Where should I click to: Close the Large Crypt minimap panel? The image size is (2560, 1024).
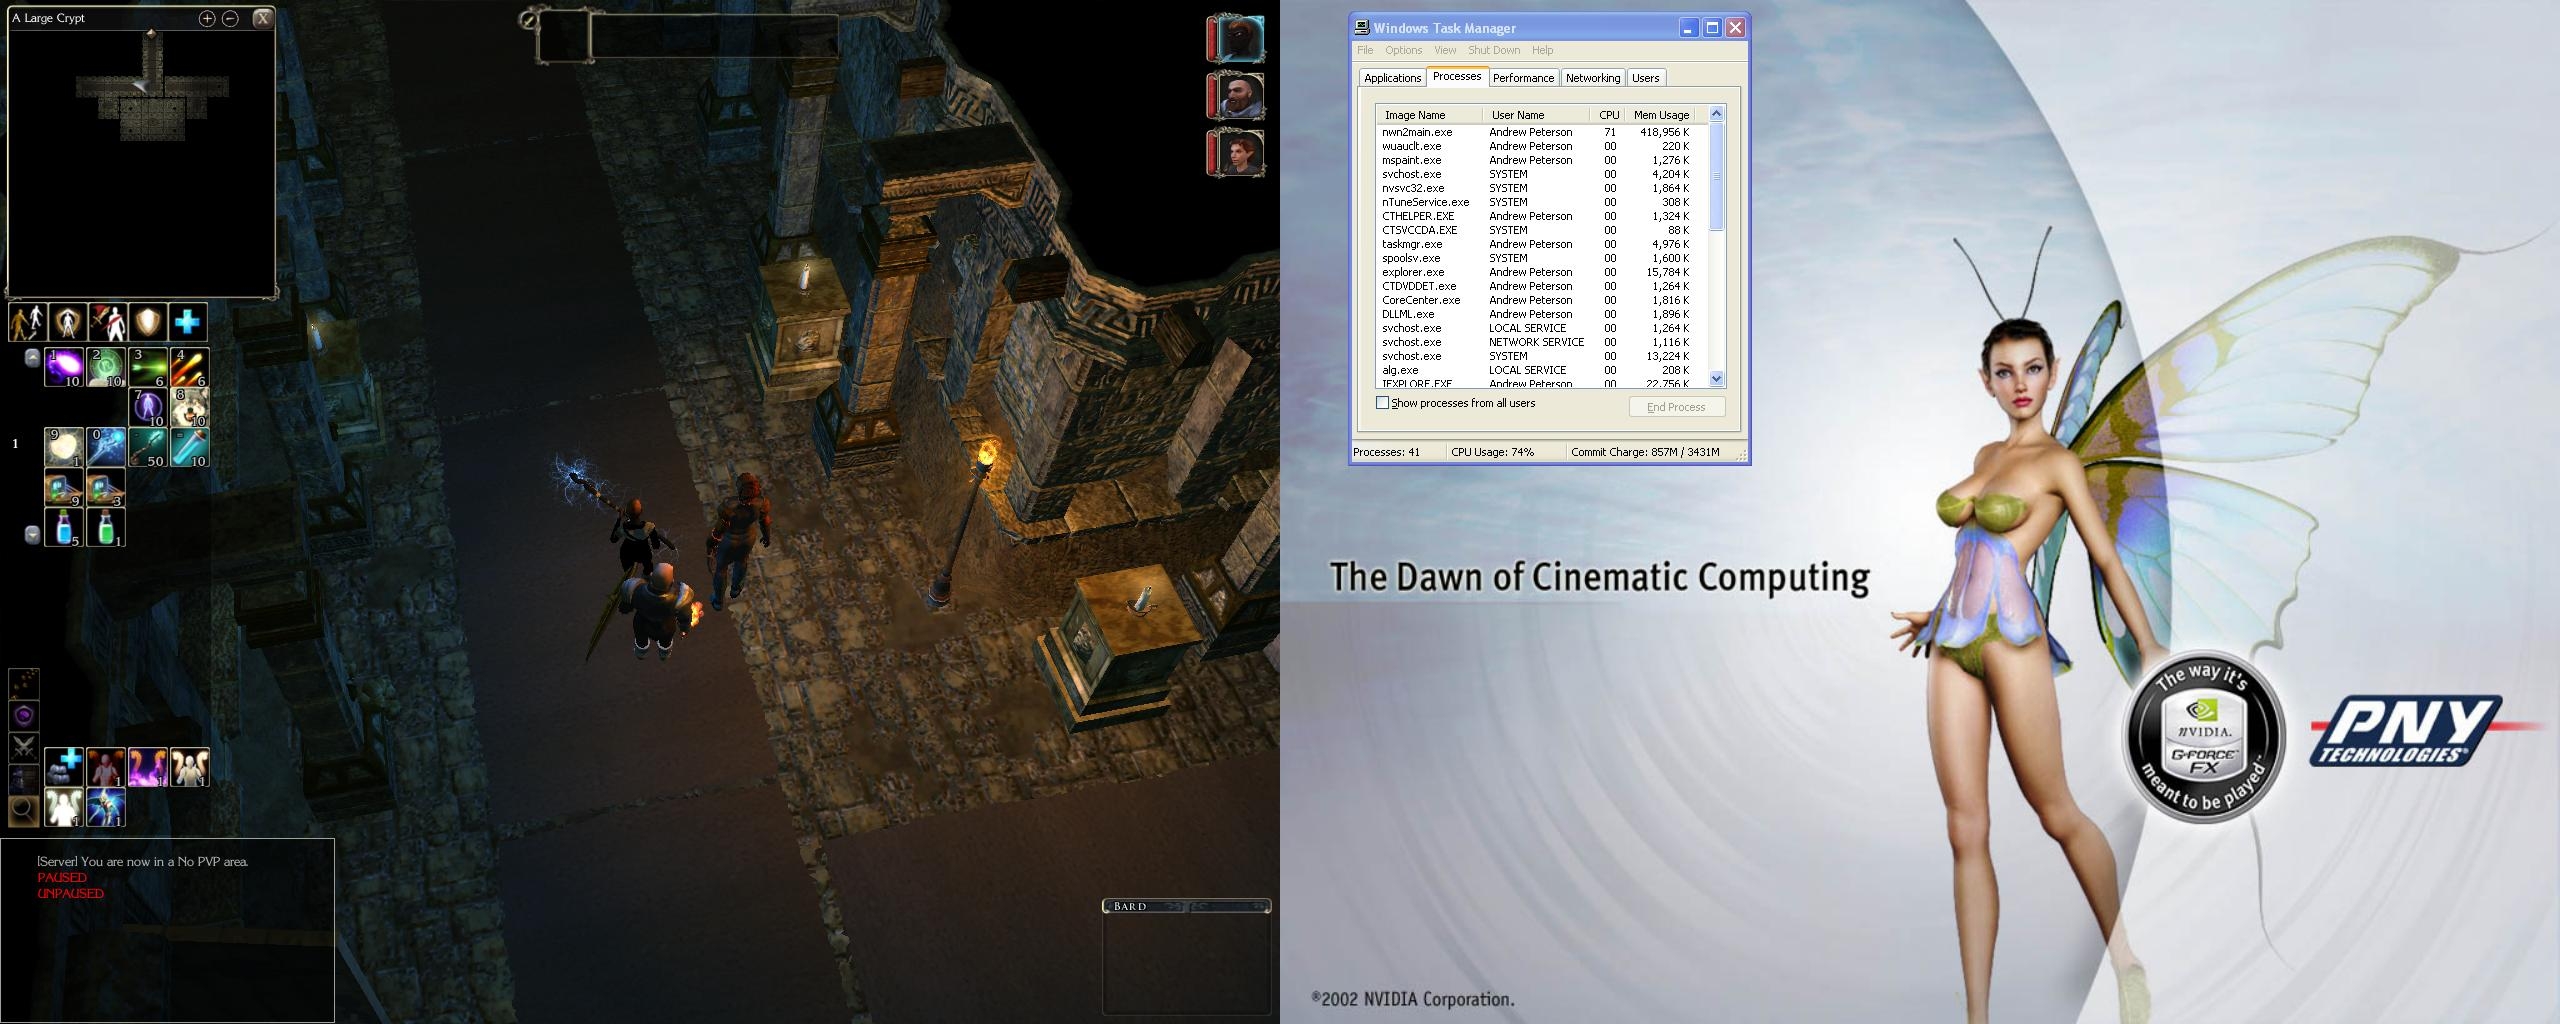pos(262,18)
